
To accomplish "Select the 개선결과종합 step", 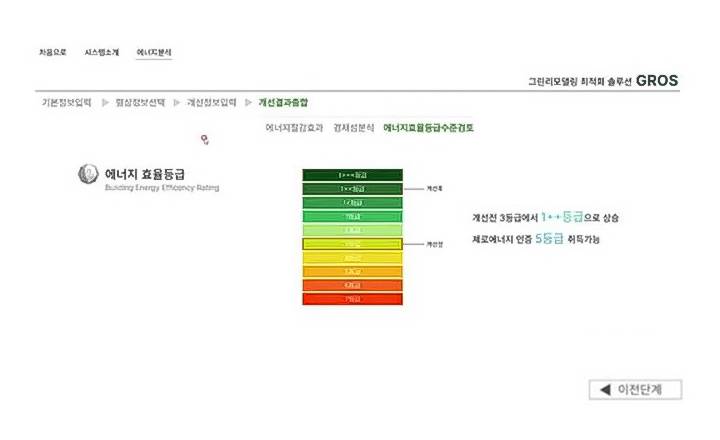I will 284,103.
